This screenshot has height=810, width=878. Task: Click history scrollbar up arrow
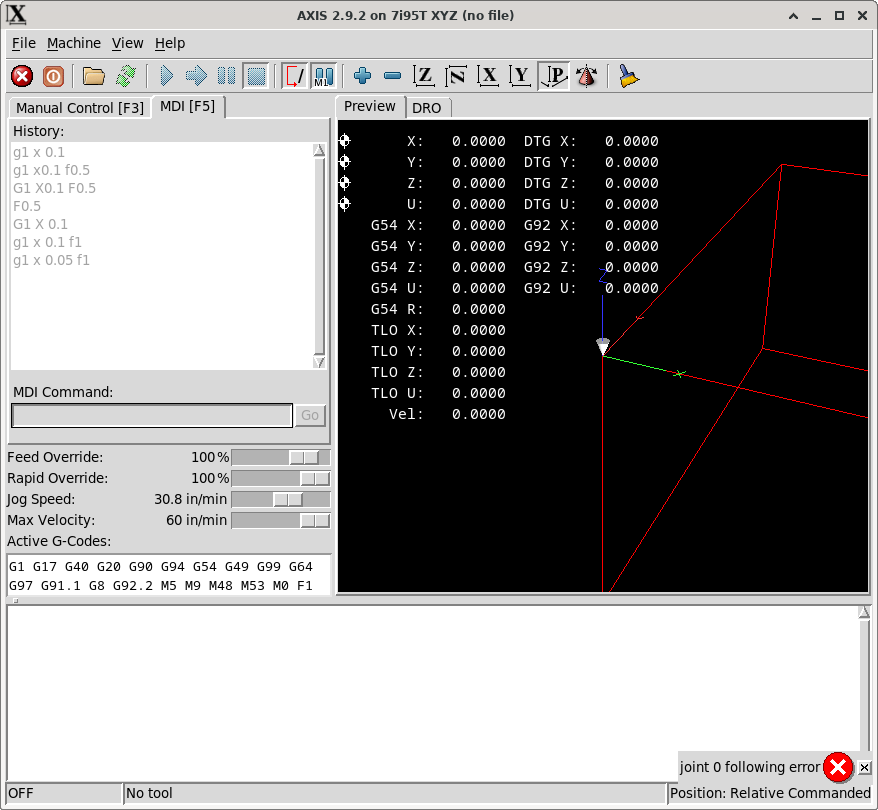(319, 150)
